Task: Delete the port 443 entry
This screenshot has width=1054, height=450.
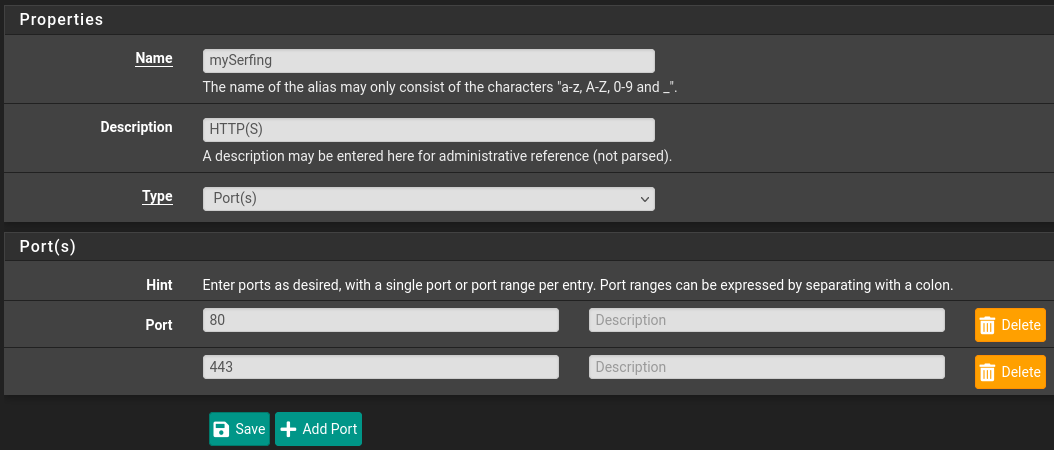Action: click(1010, 372)
